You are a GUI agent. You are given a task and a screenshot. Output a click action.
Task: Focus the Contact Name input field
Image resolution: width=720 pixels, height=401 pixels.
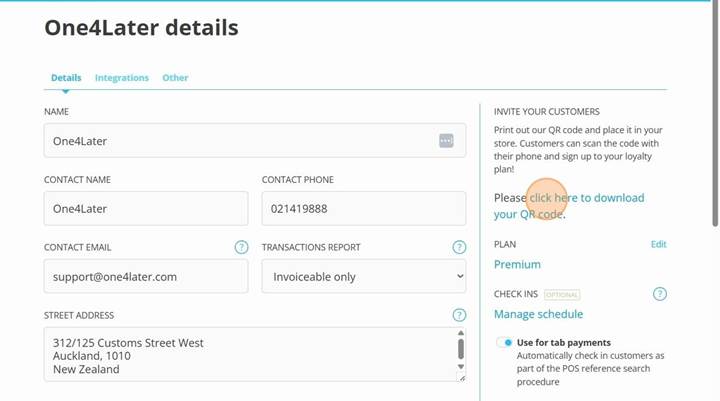pos(146,209)
